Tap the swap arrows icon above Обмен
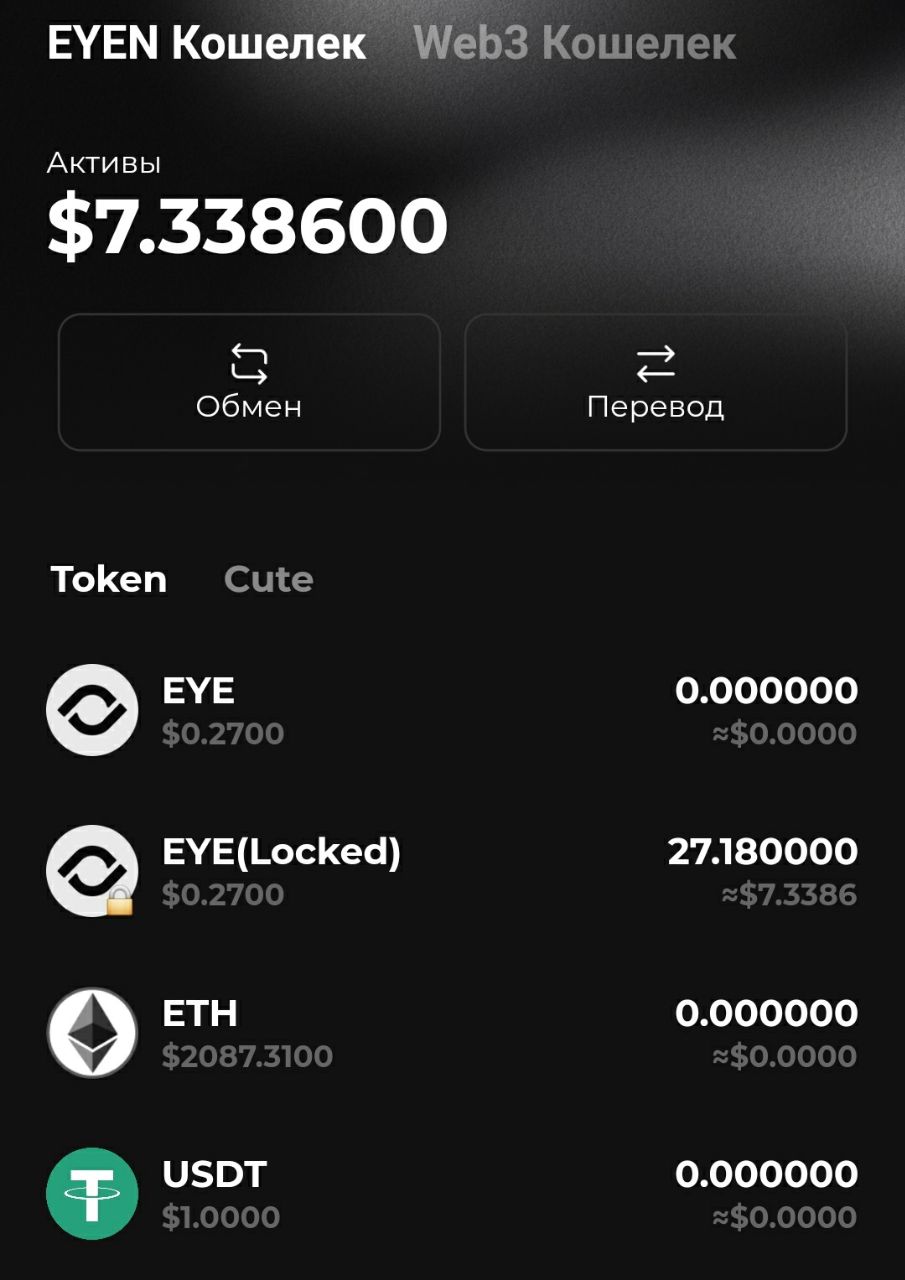905x1280 pixels. pyautogui.click(x=249, y=364)
